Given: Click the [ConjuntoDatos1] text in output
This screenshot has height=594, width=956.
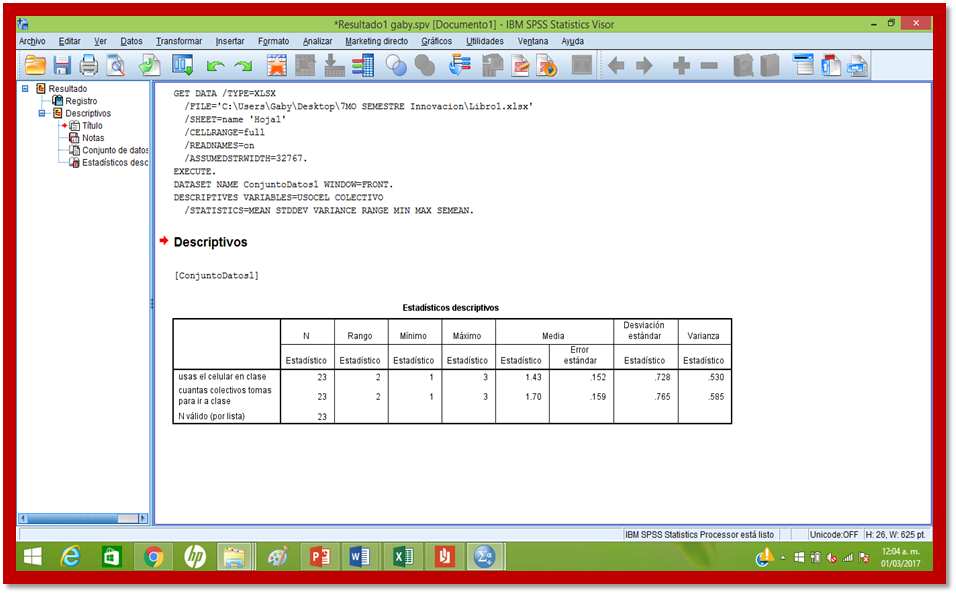Looking at the screenshot, I should (x=216, y=276).
